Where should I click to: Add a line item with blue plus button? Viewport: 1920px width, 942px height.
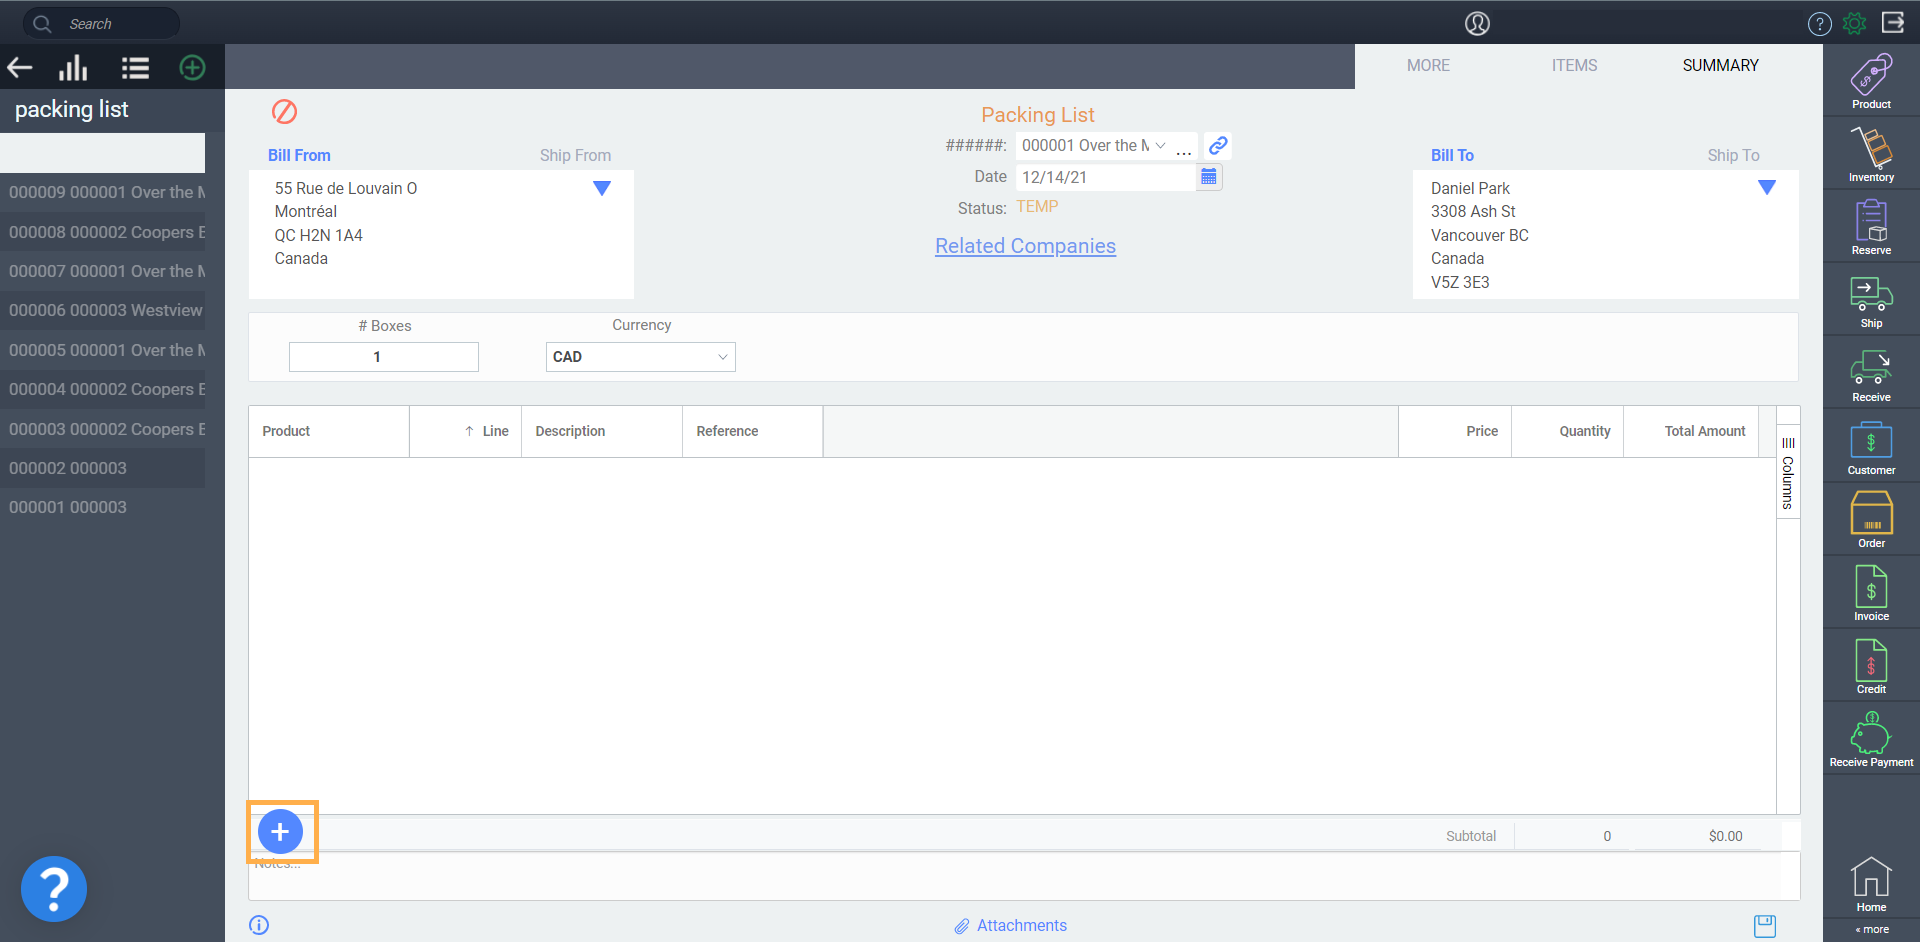[x=280, y=831]
